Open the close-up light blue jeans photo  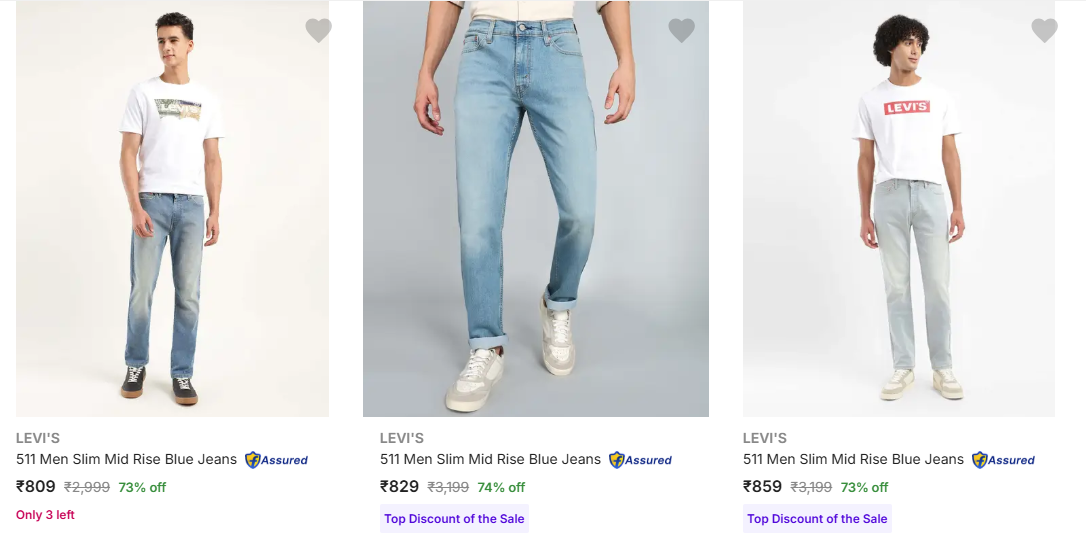click(x=535, y=209)
